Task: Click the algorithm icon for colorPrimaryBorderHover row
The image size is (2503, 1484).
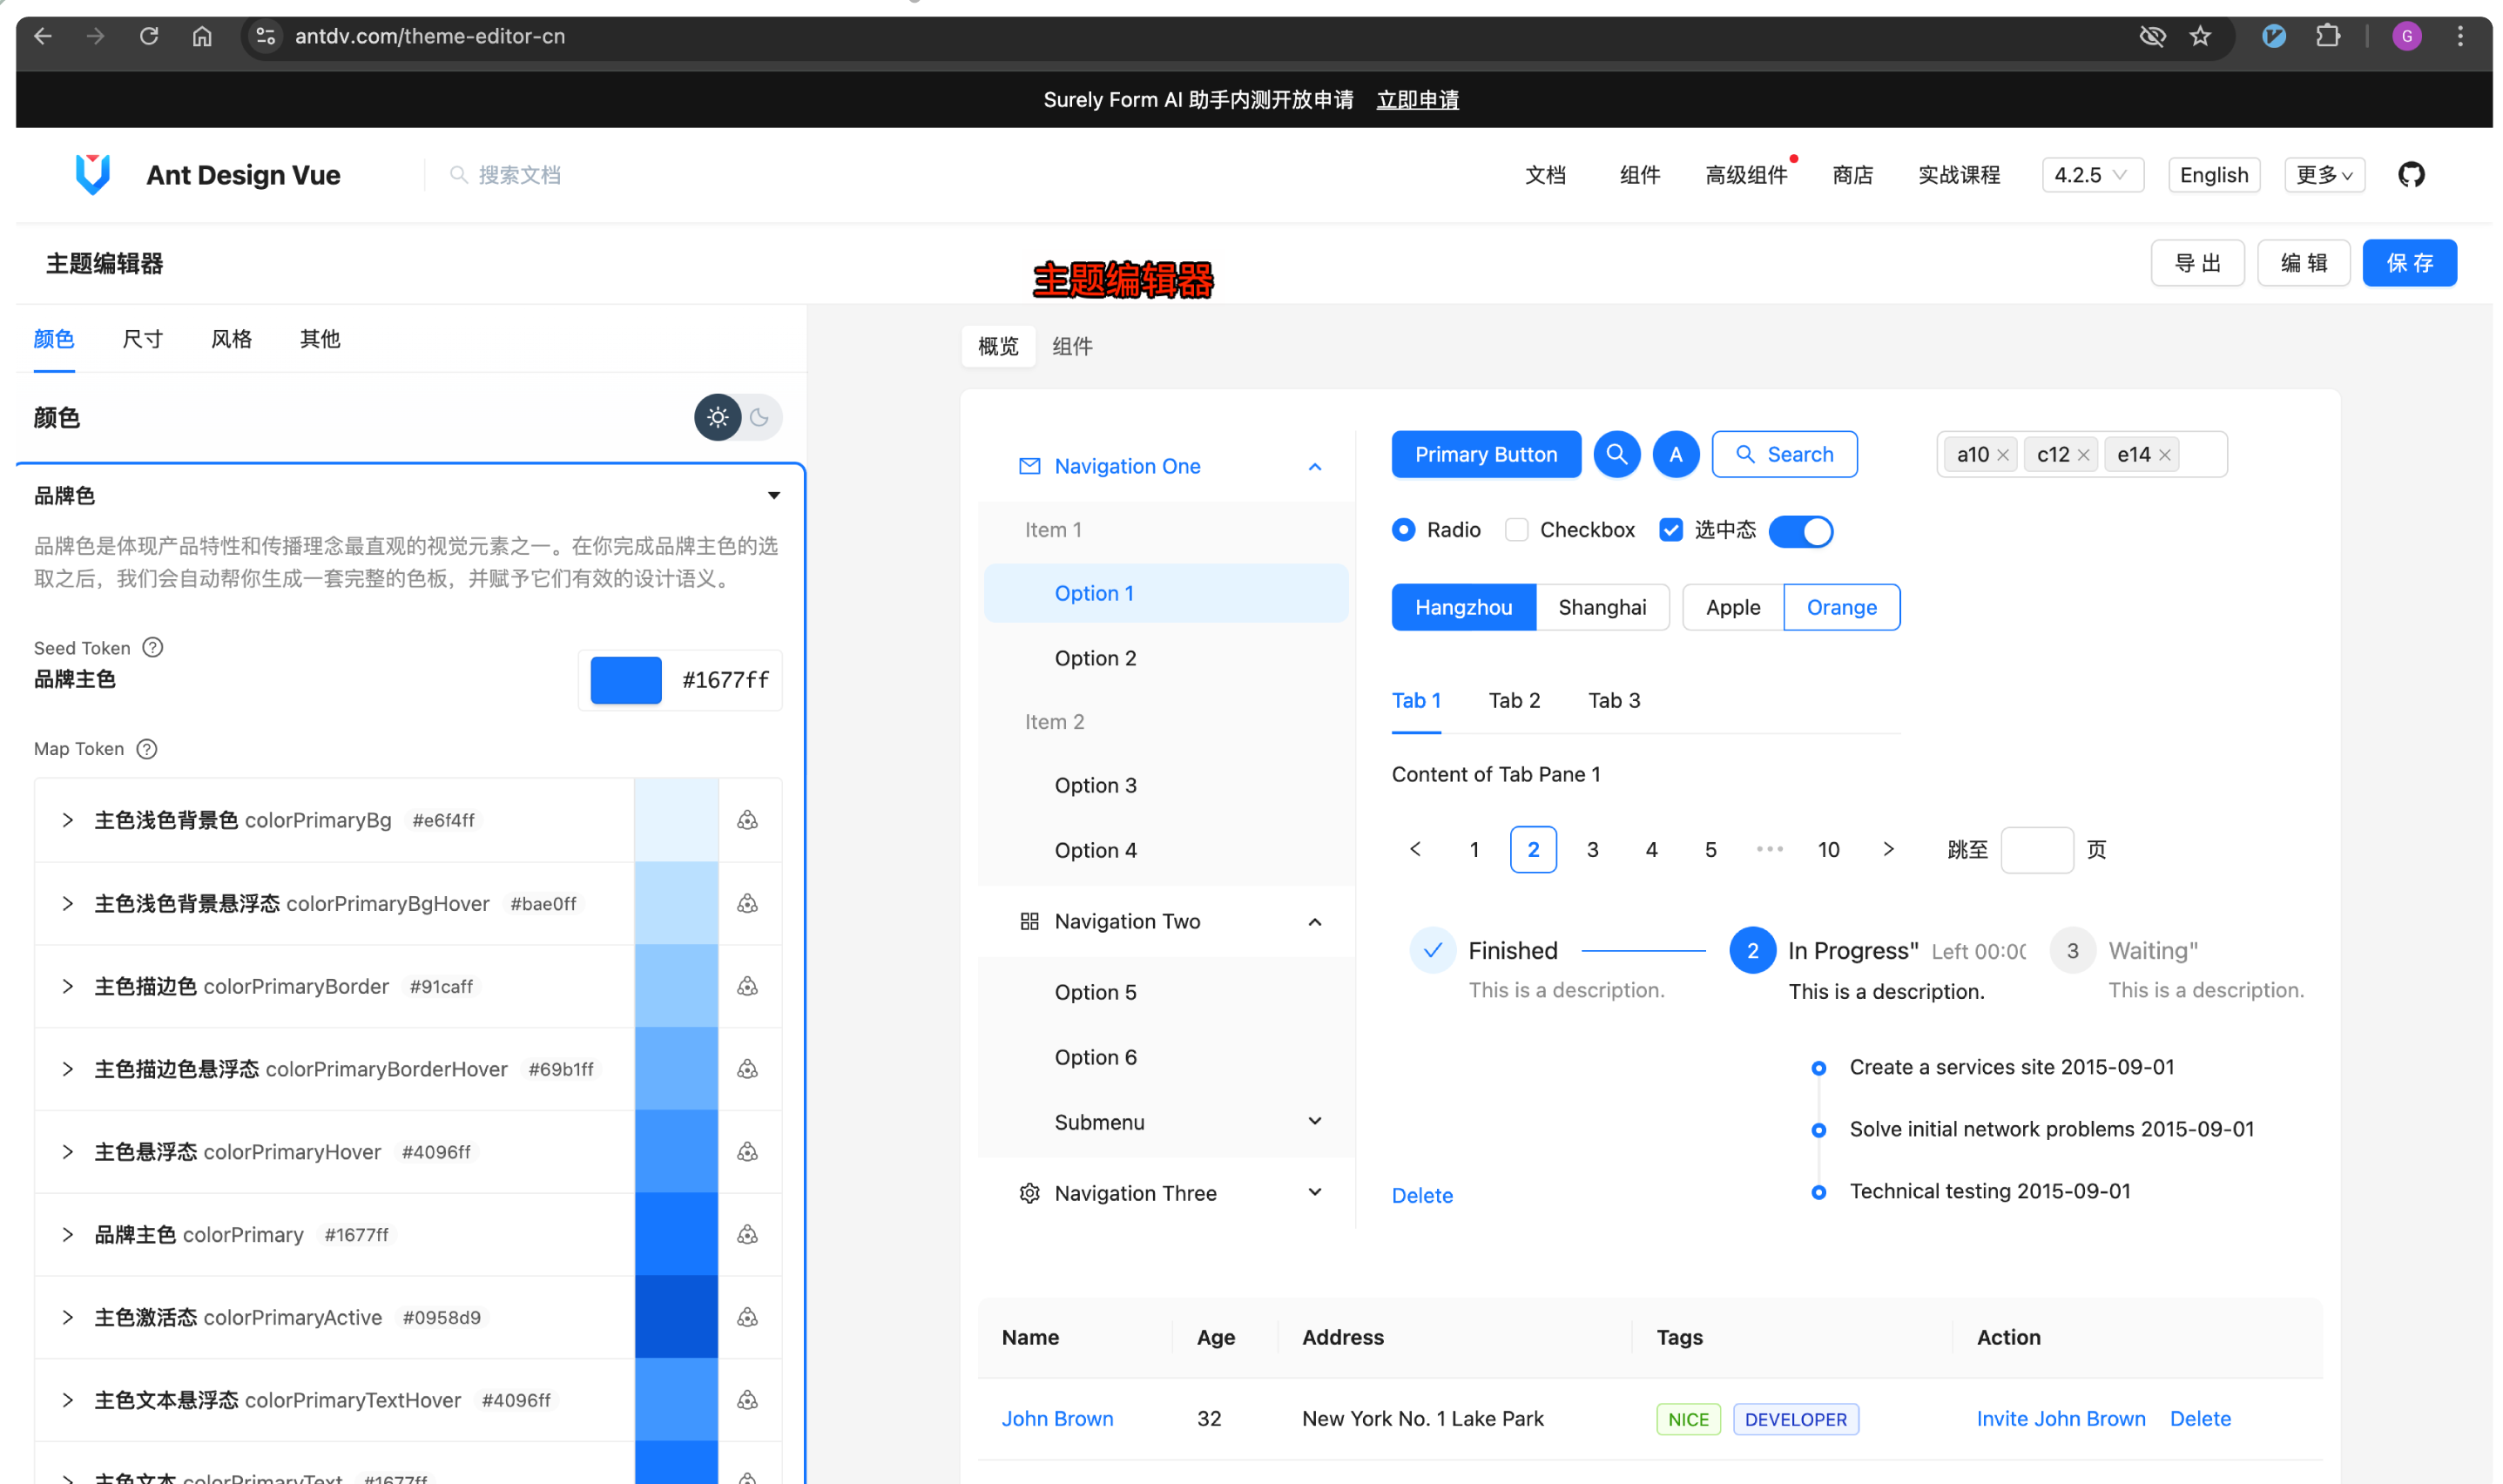Action: (747, 1069)
